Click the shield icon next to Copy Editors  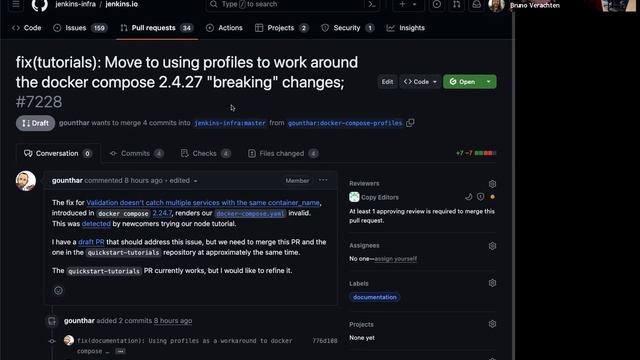pyautogui.click(x=480, y=197)
